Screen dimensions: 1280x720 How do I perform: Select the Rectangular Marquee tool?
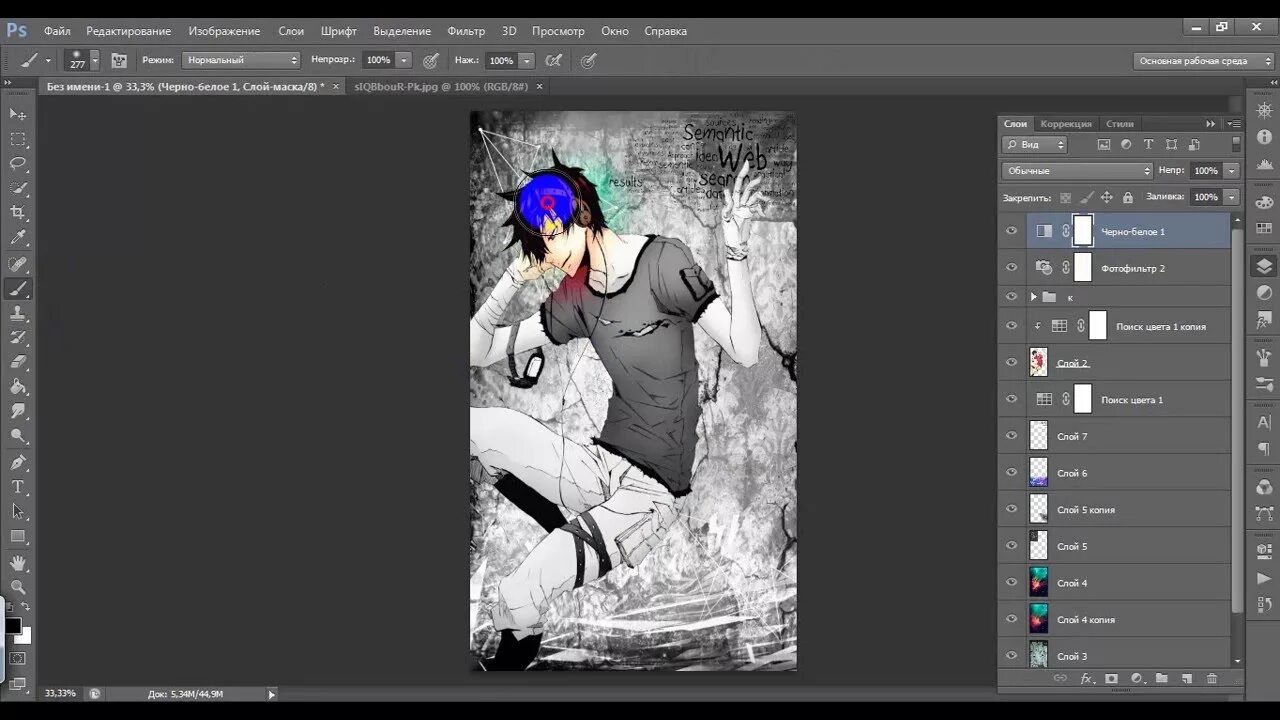18,139
